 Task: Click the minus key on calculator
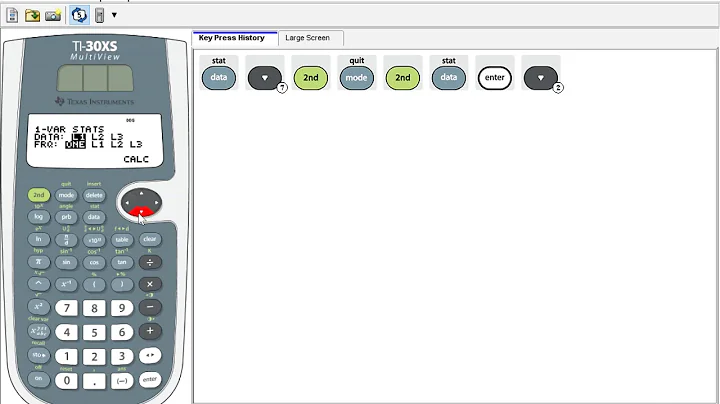click(150, 307)
